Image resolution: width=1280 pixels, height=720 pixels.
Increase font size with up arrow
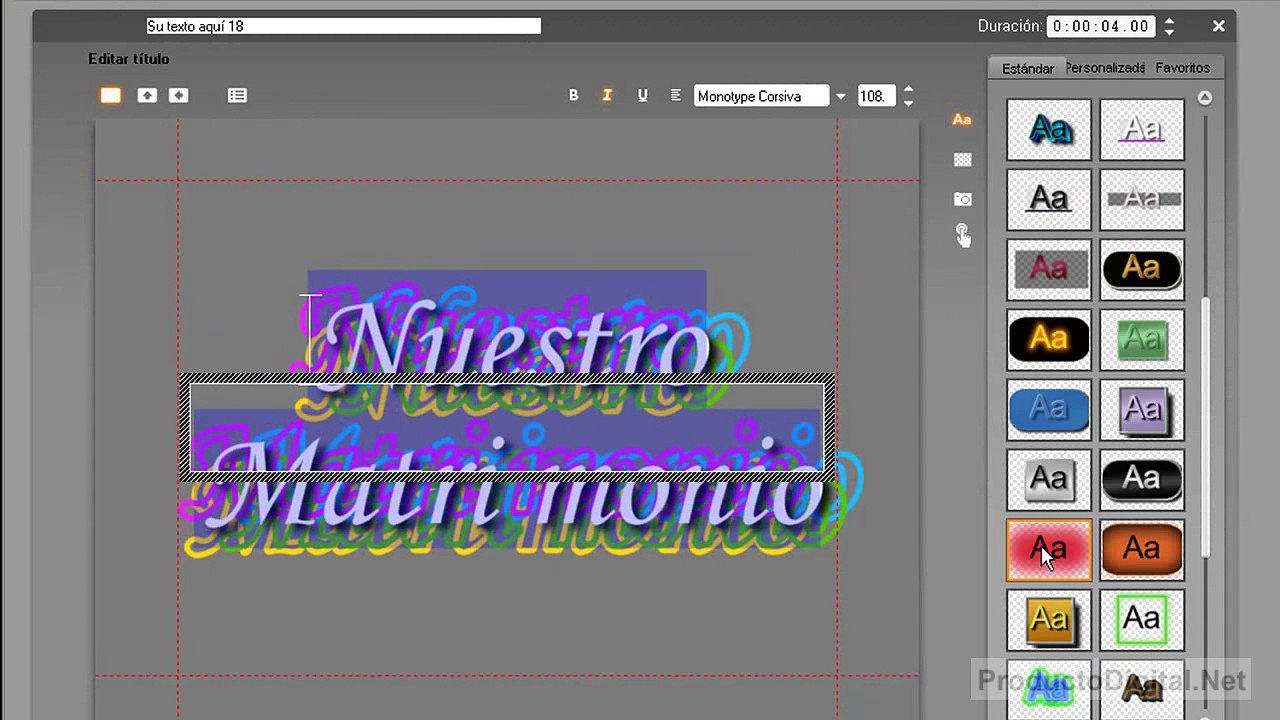(x=908, y=89)
